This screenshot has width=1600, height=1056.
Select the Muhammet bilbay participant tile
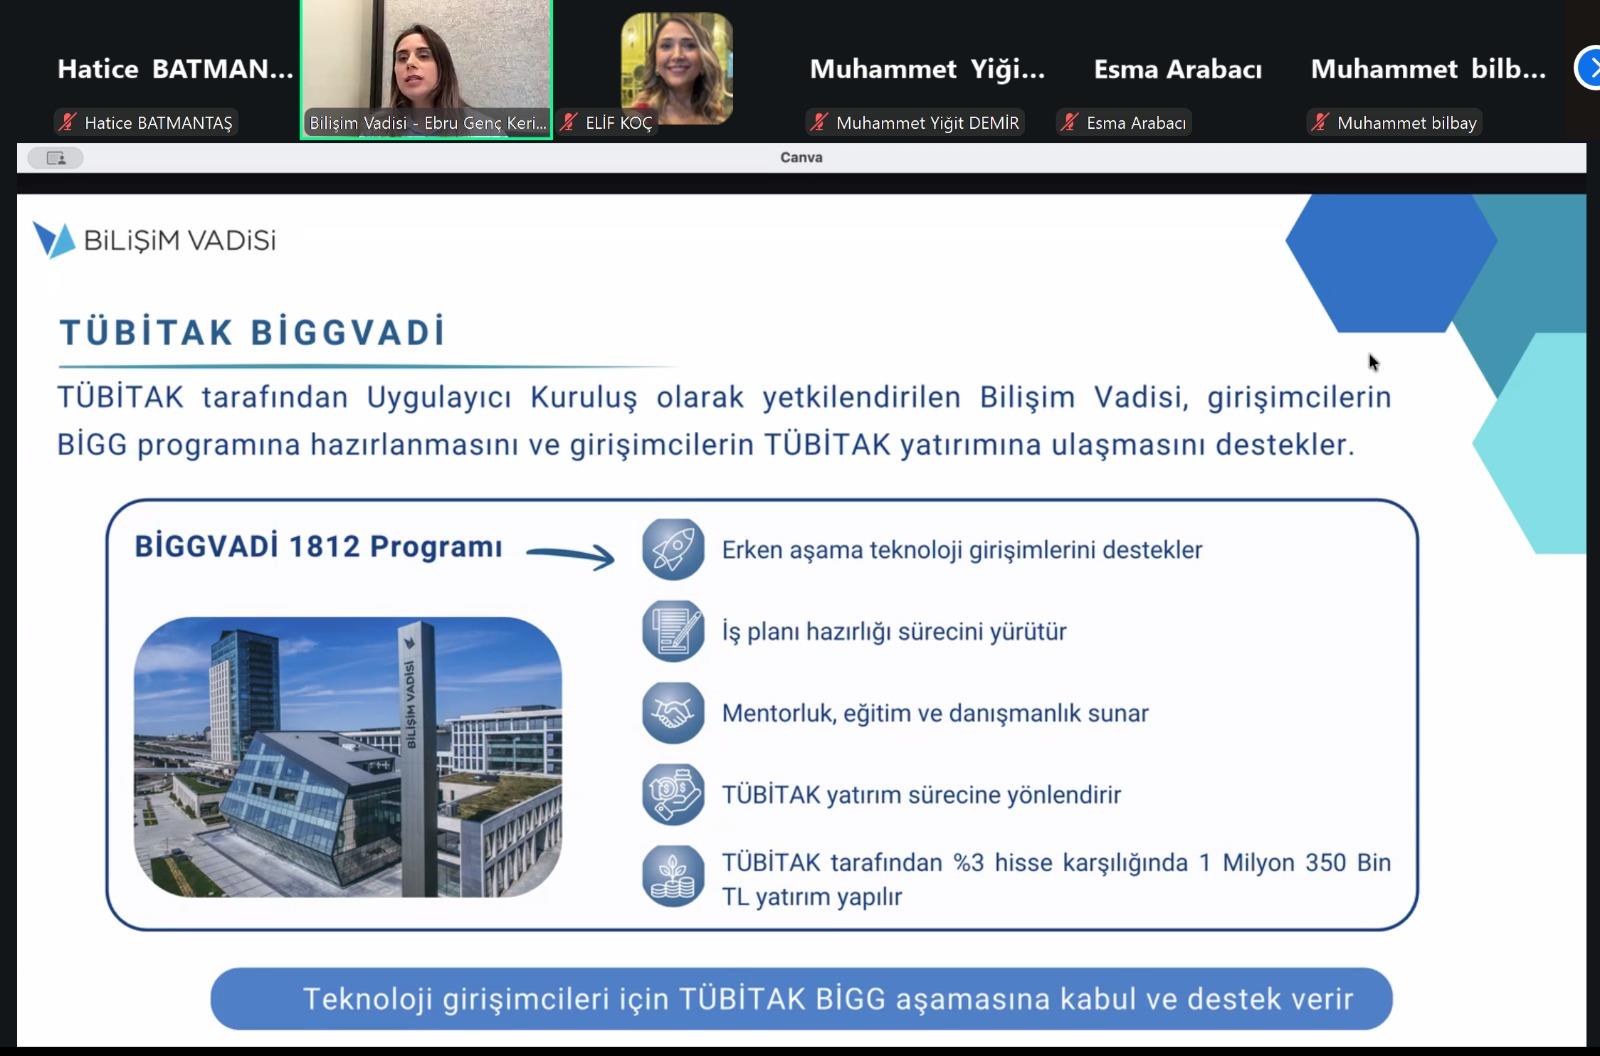[x=1427, y=70]
